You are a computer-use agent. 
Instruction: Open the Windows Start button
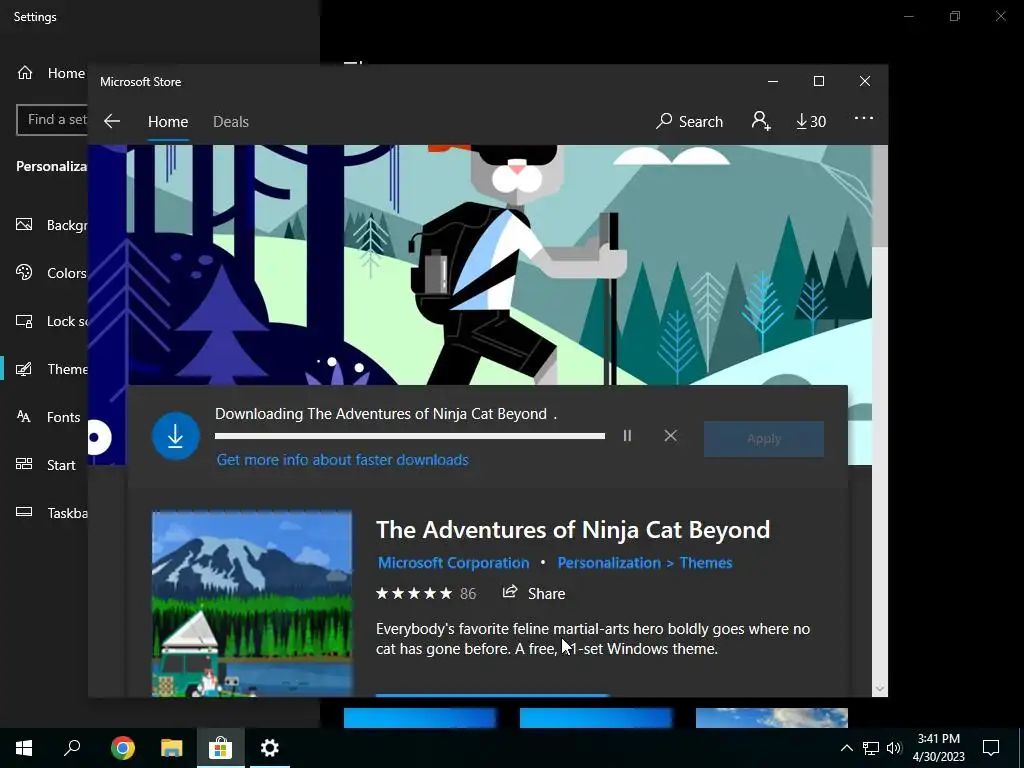(x=24, y=748)
